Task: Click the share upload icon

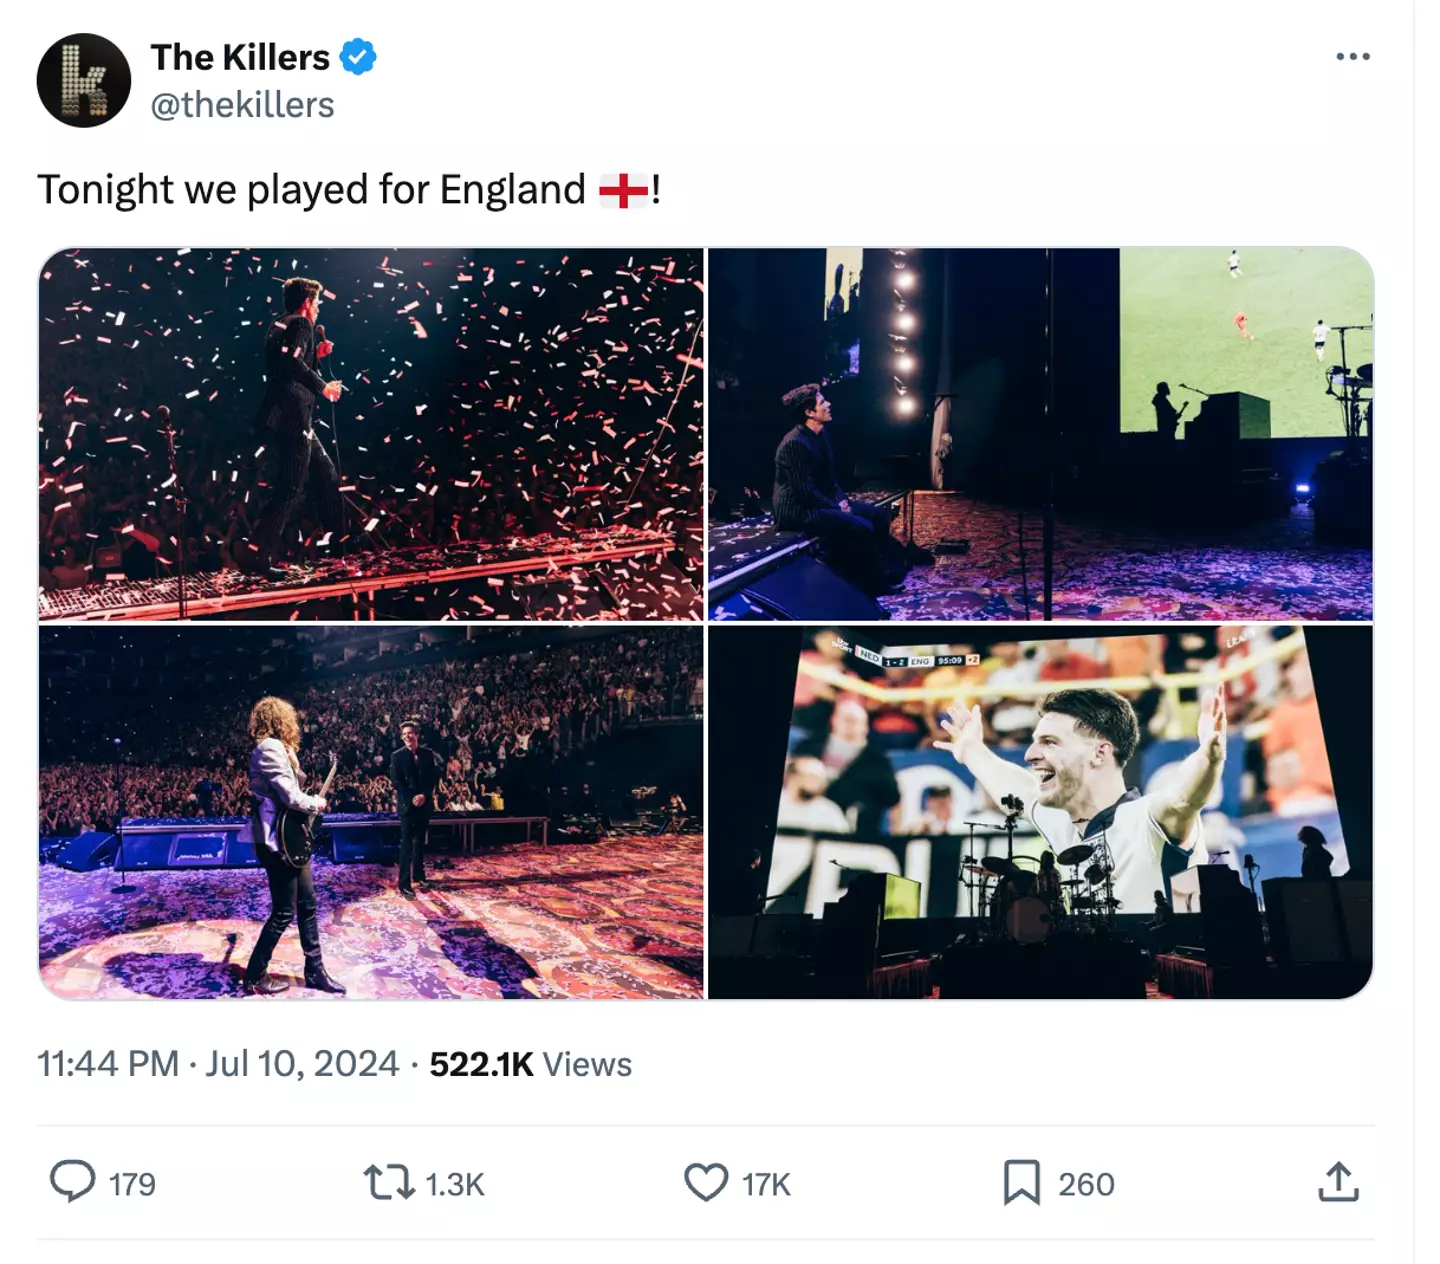Action: 1338,1182
